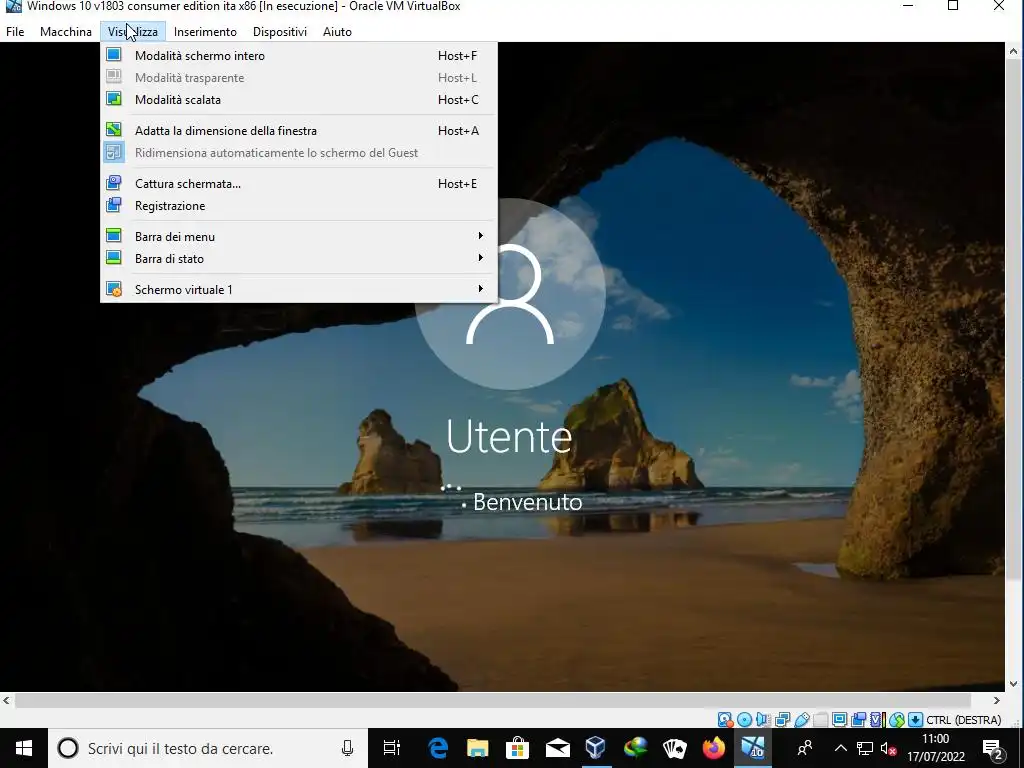This screenshot has width=1024, height=768.
Task: Click the microphone icon in search box
Action: (347, 748)
